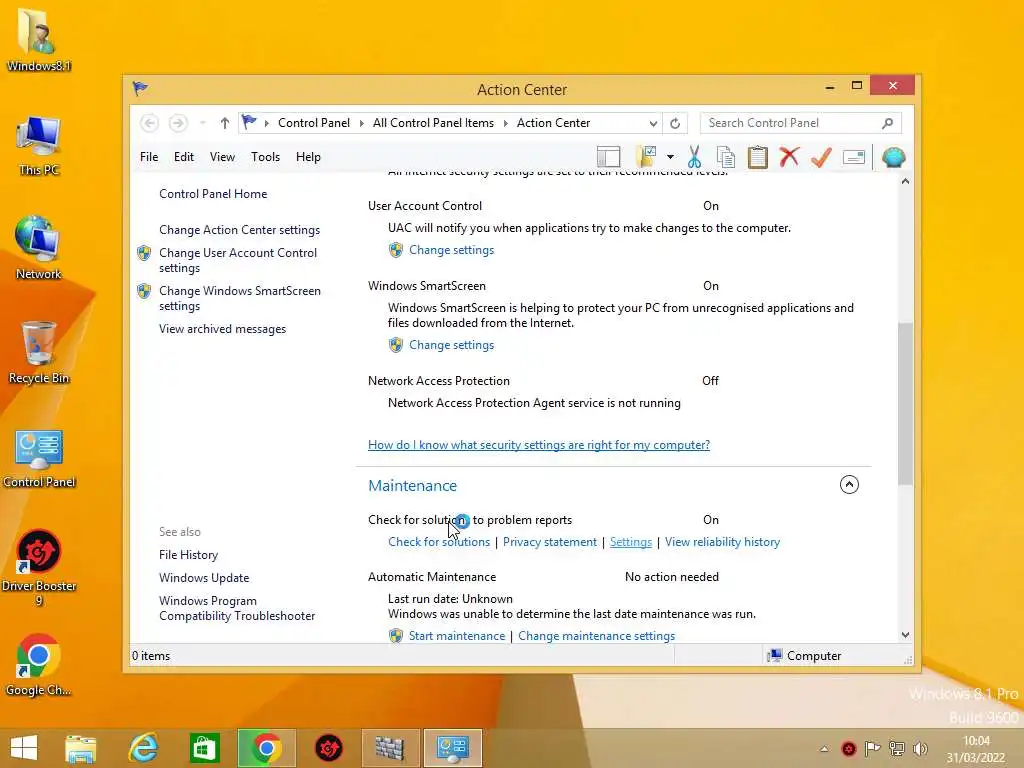Select the Control Panel breadcrumb
The height and width of the screenshot is (768, 1024).
(313, 123)
